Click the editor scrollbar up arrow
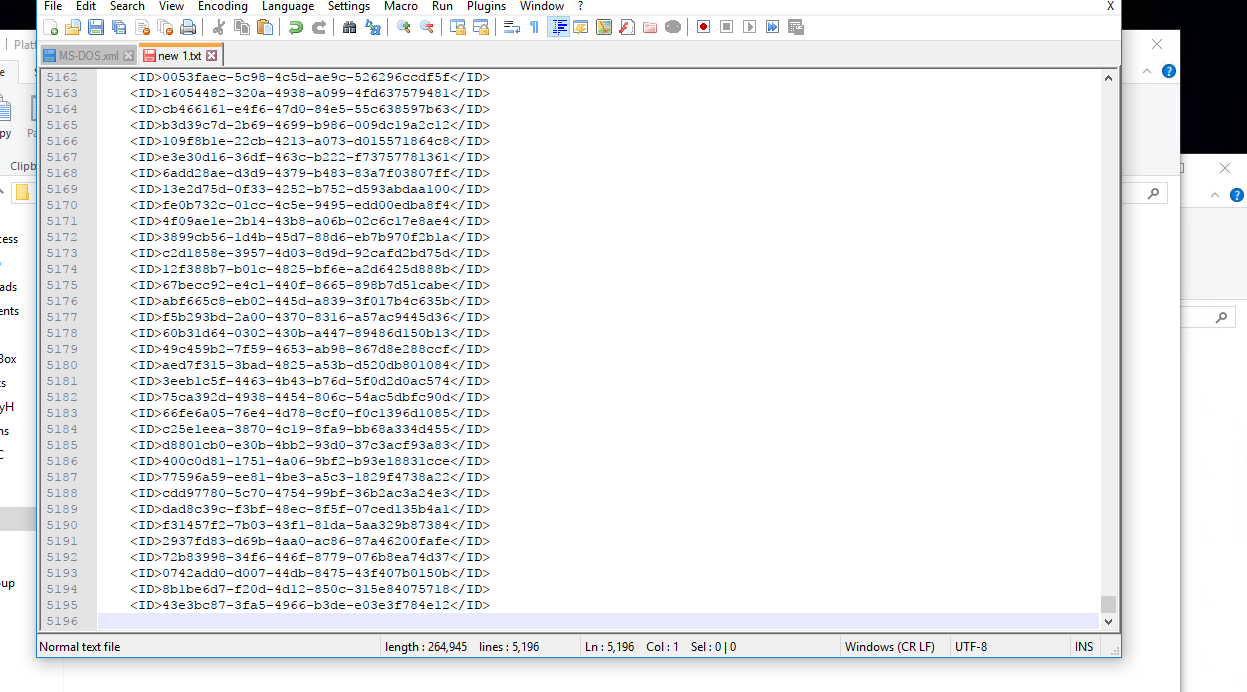 pyautogui.click(x=1108, y=77)
